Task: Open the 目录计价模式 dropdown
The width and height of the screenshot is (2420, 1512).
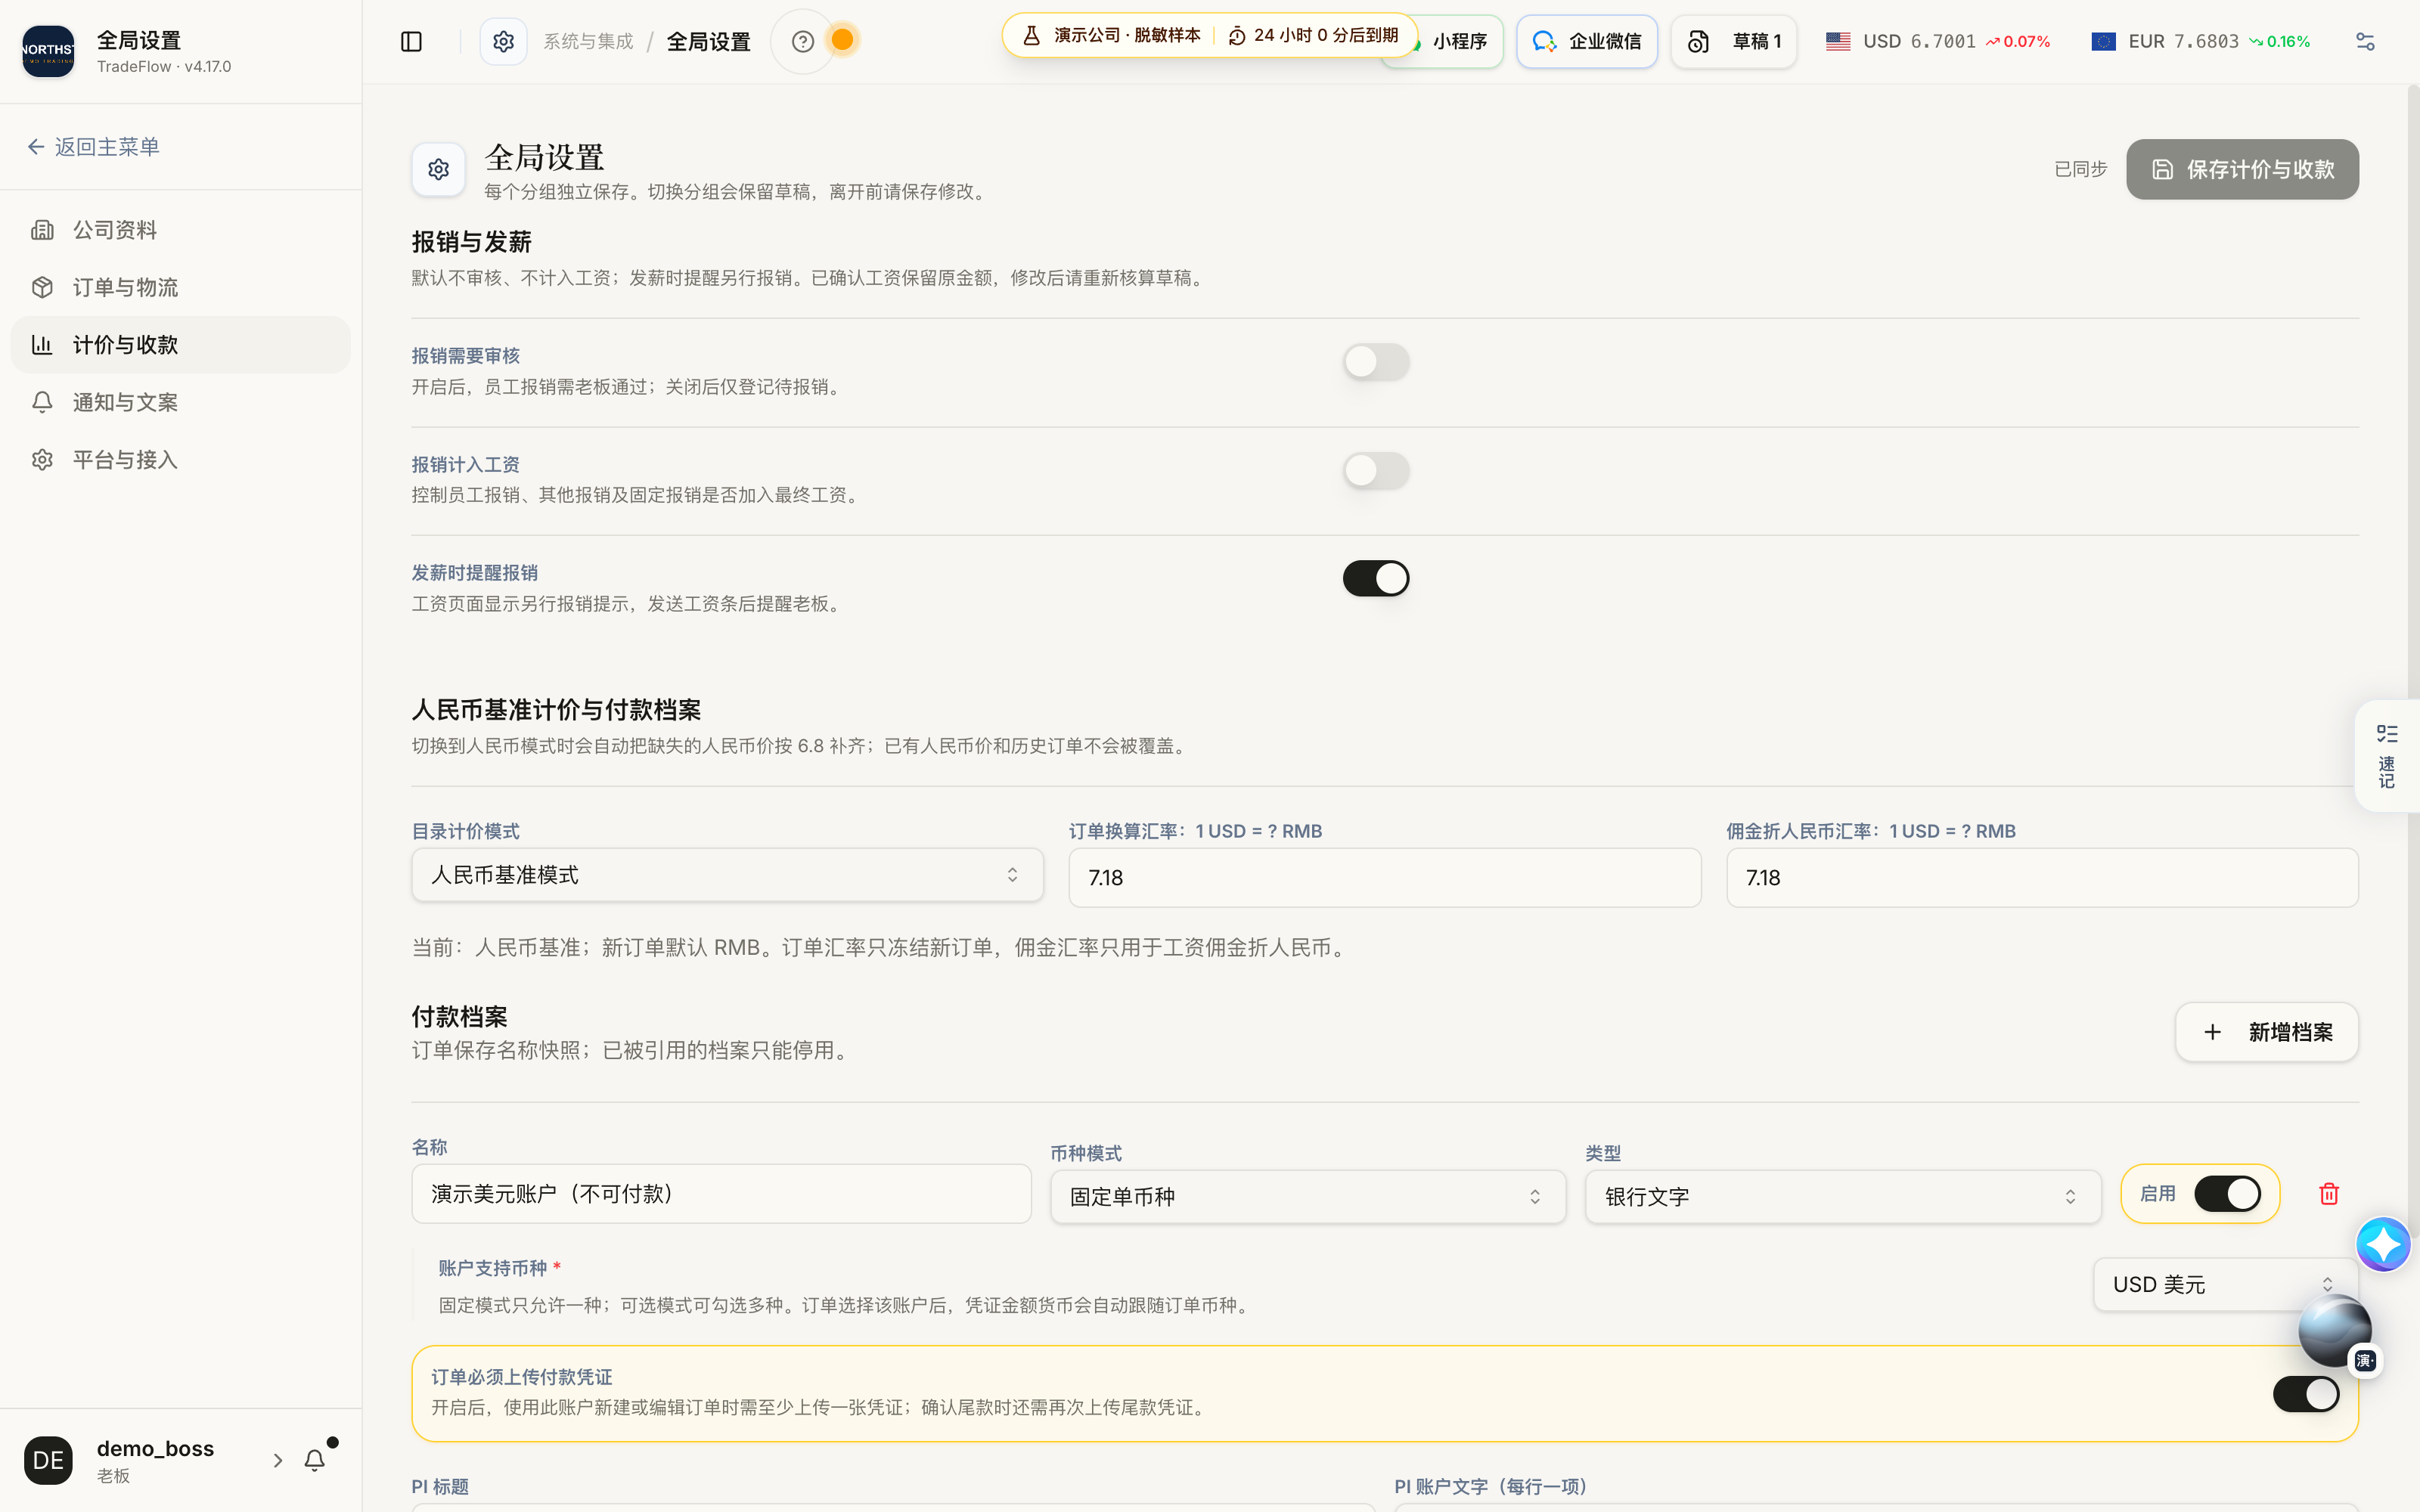Action: click(x=727, y=875)
